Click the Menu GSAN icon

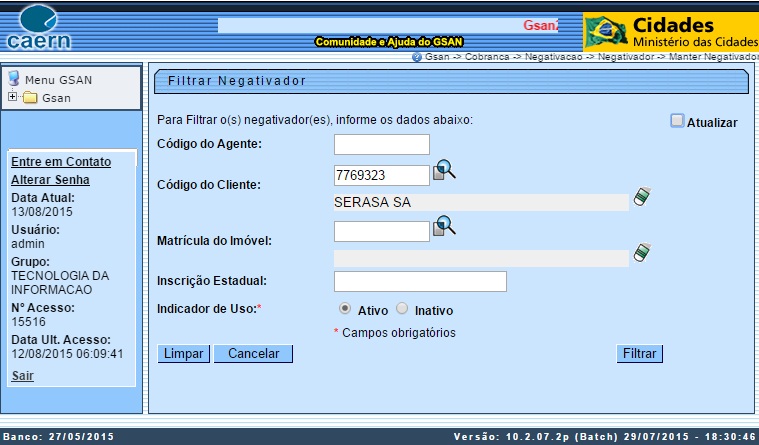coord(14,79)
